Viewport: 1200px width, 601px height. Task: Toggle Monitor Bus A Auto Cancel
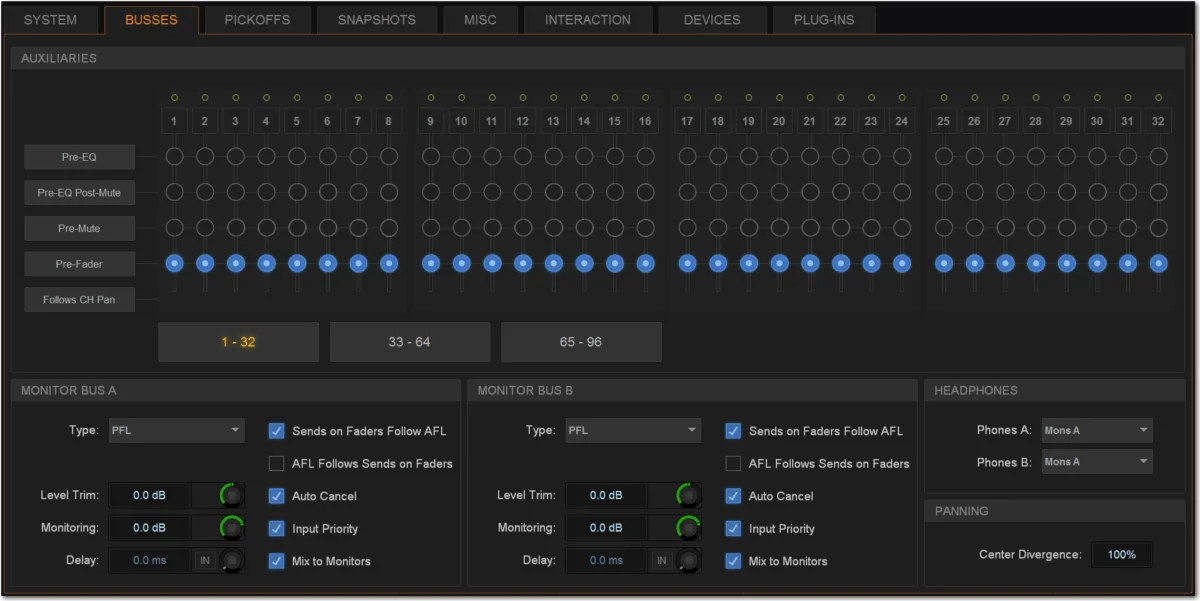277,495
